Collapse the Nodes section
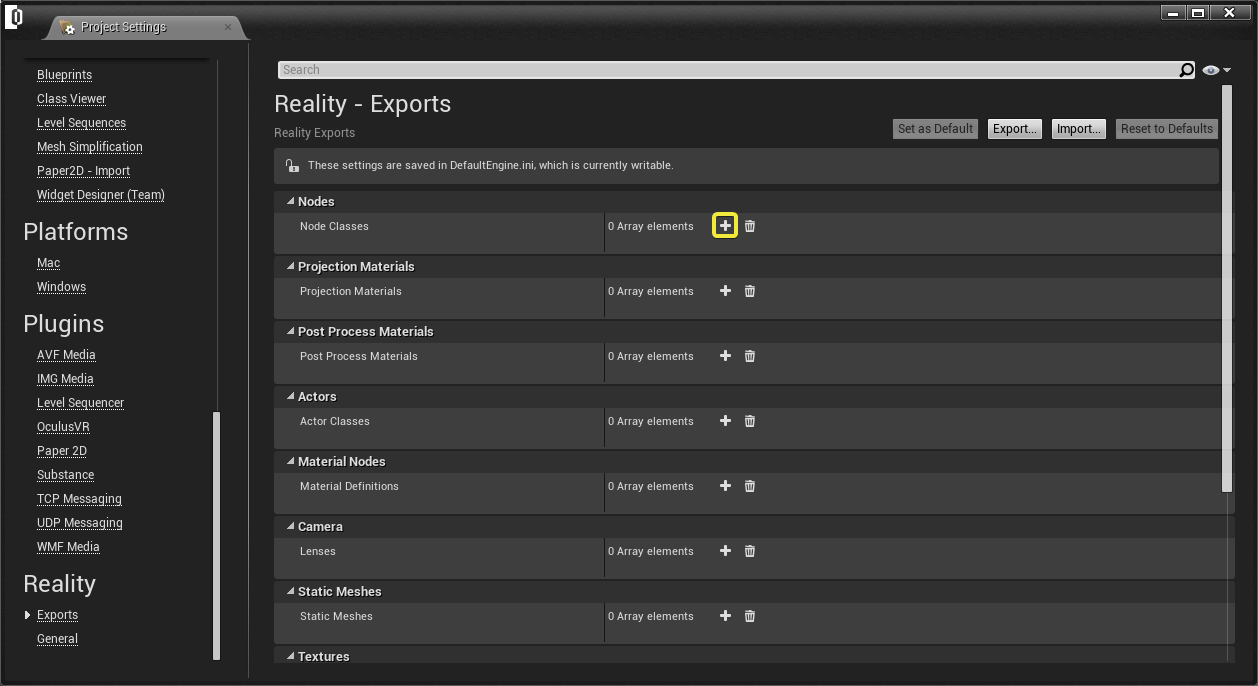Image resolution: width=1258 pixels, height=686 pixels. [x=291, y=202]
